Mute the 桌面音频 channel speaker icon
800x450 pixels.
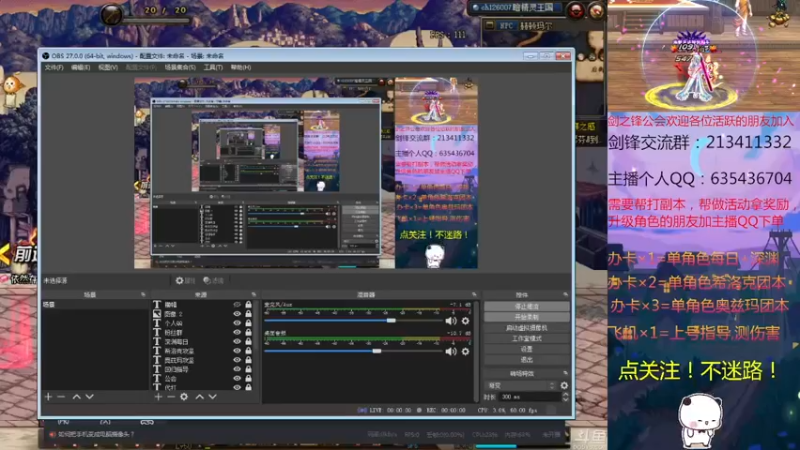coord(451,351)
